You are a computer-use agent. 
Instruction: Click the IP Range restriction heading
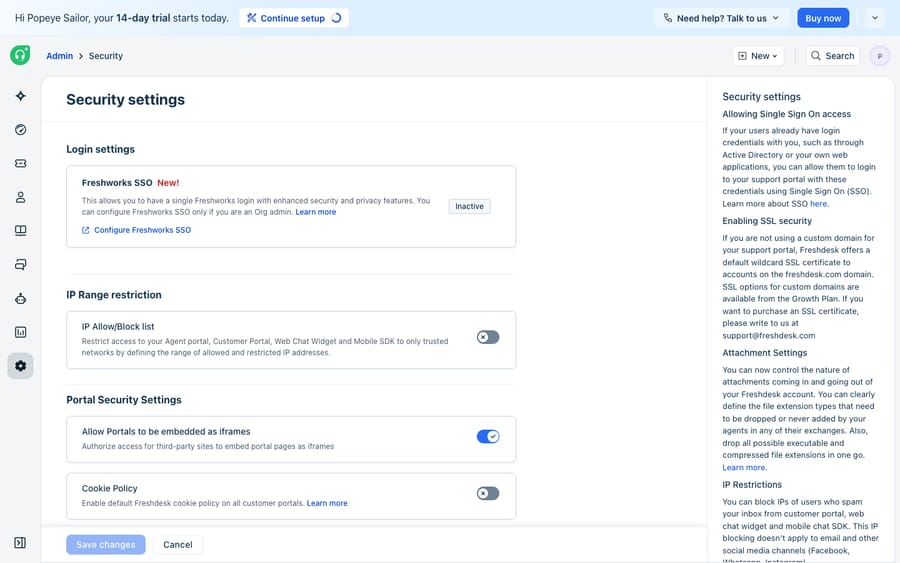click(x=114, y=295)
